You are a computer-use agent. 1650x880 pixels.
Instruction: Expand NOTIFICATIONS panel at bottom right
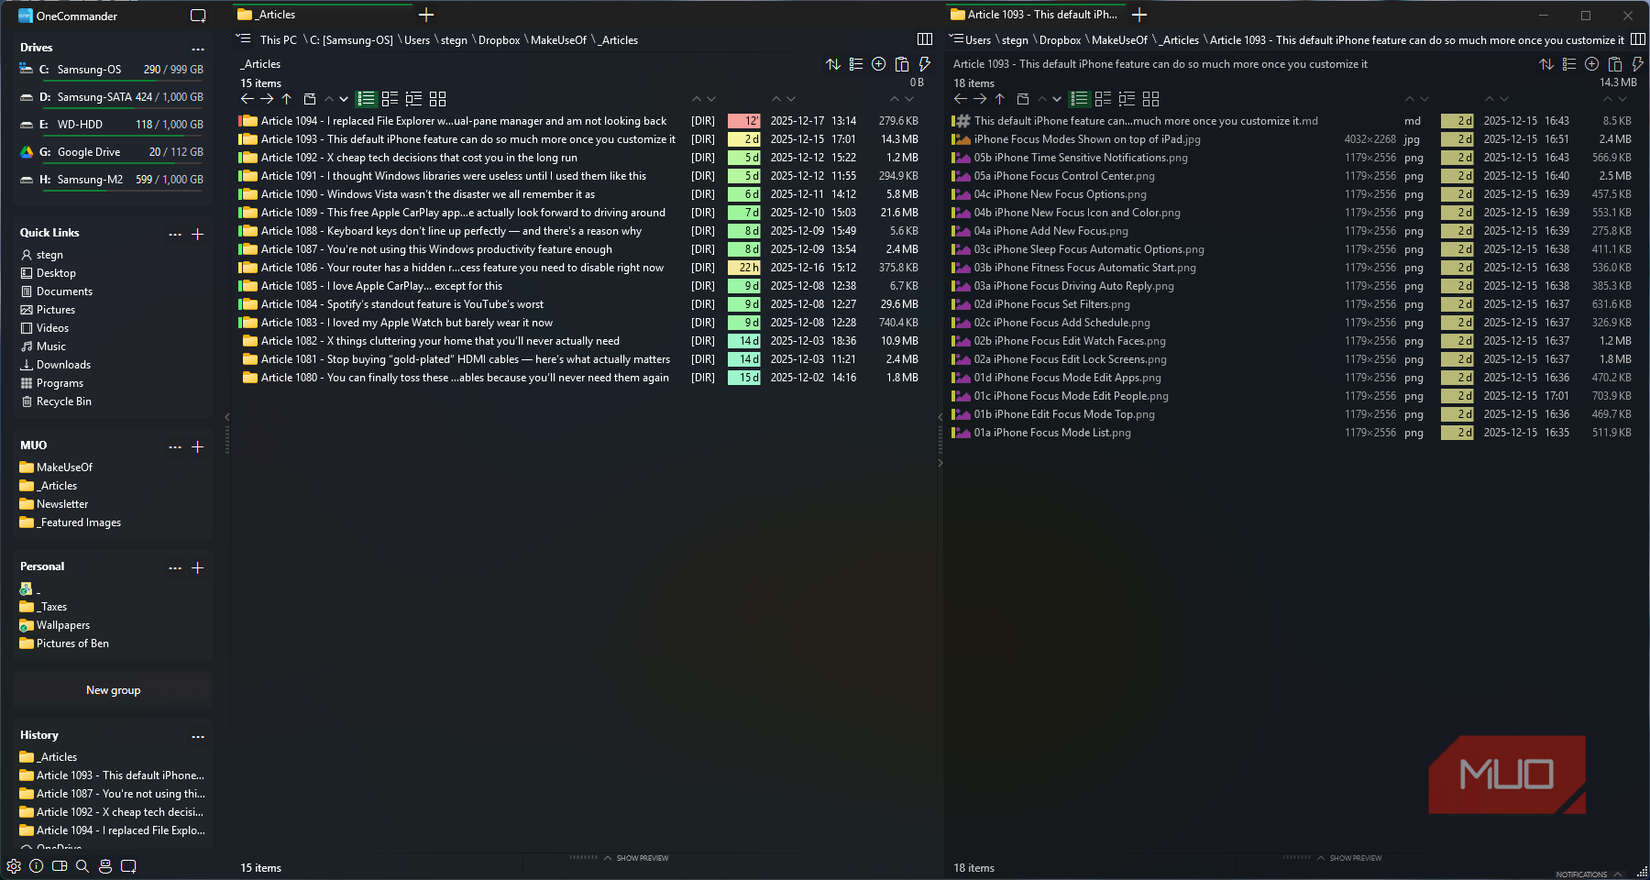point(1588,874)
